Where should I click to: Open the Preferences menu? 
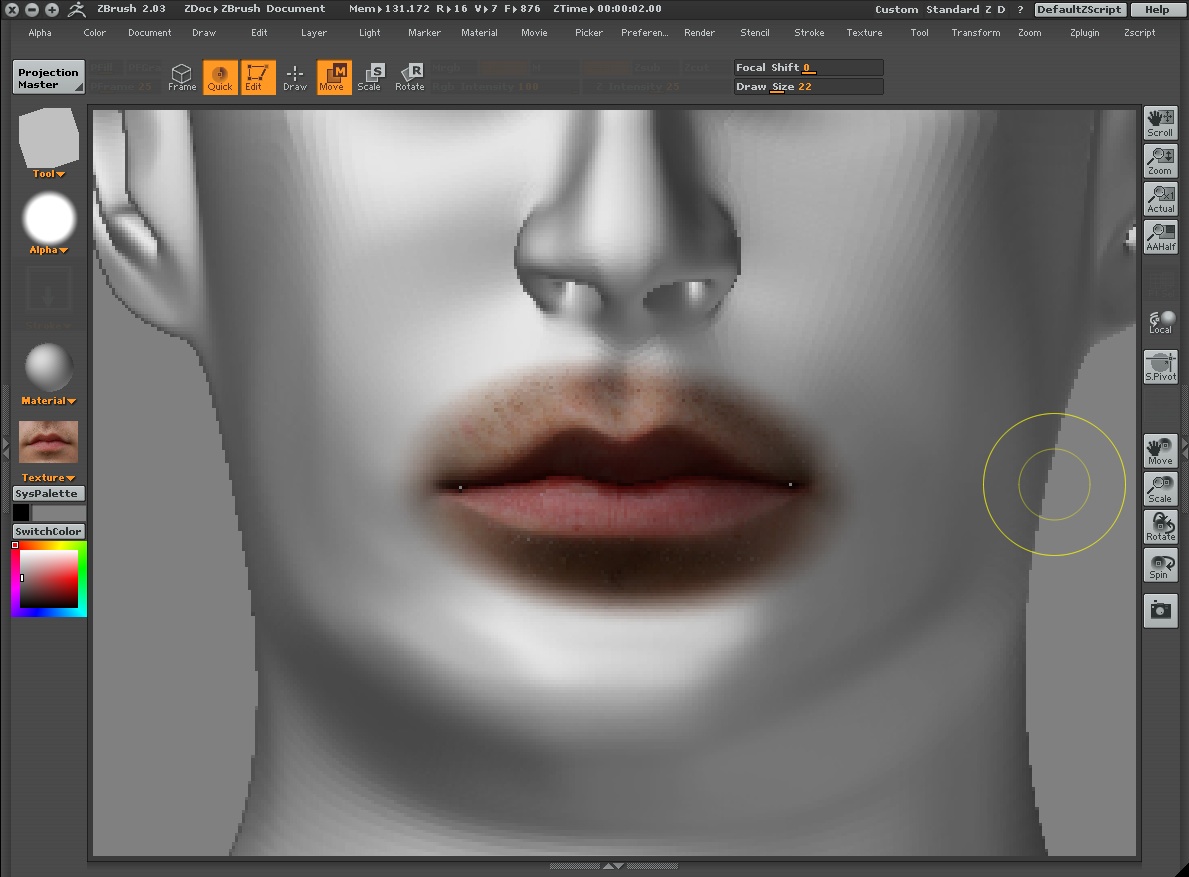click(x=644, y=32)
